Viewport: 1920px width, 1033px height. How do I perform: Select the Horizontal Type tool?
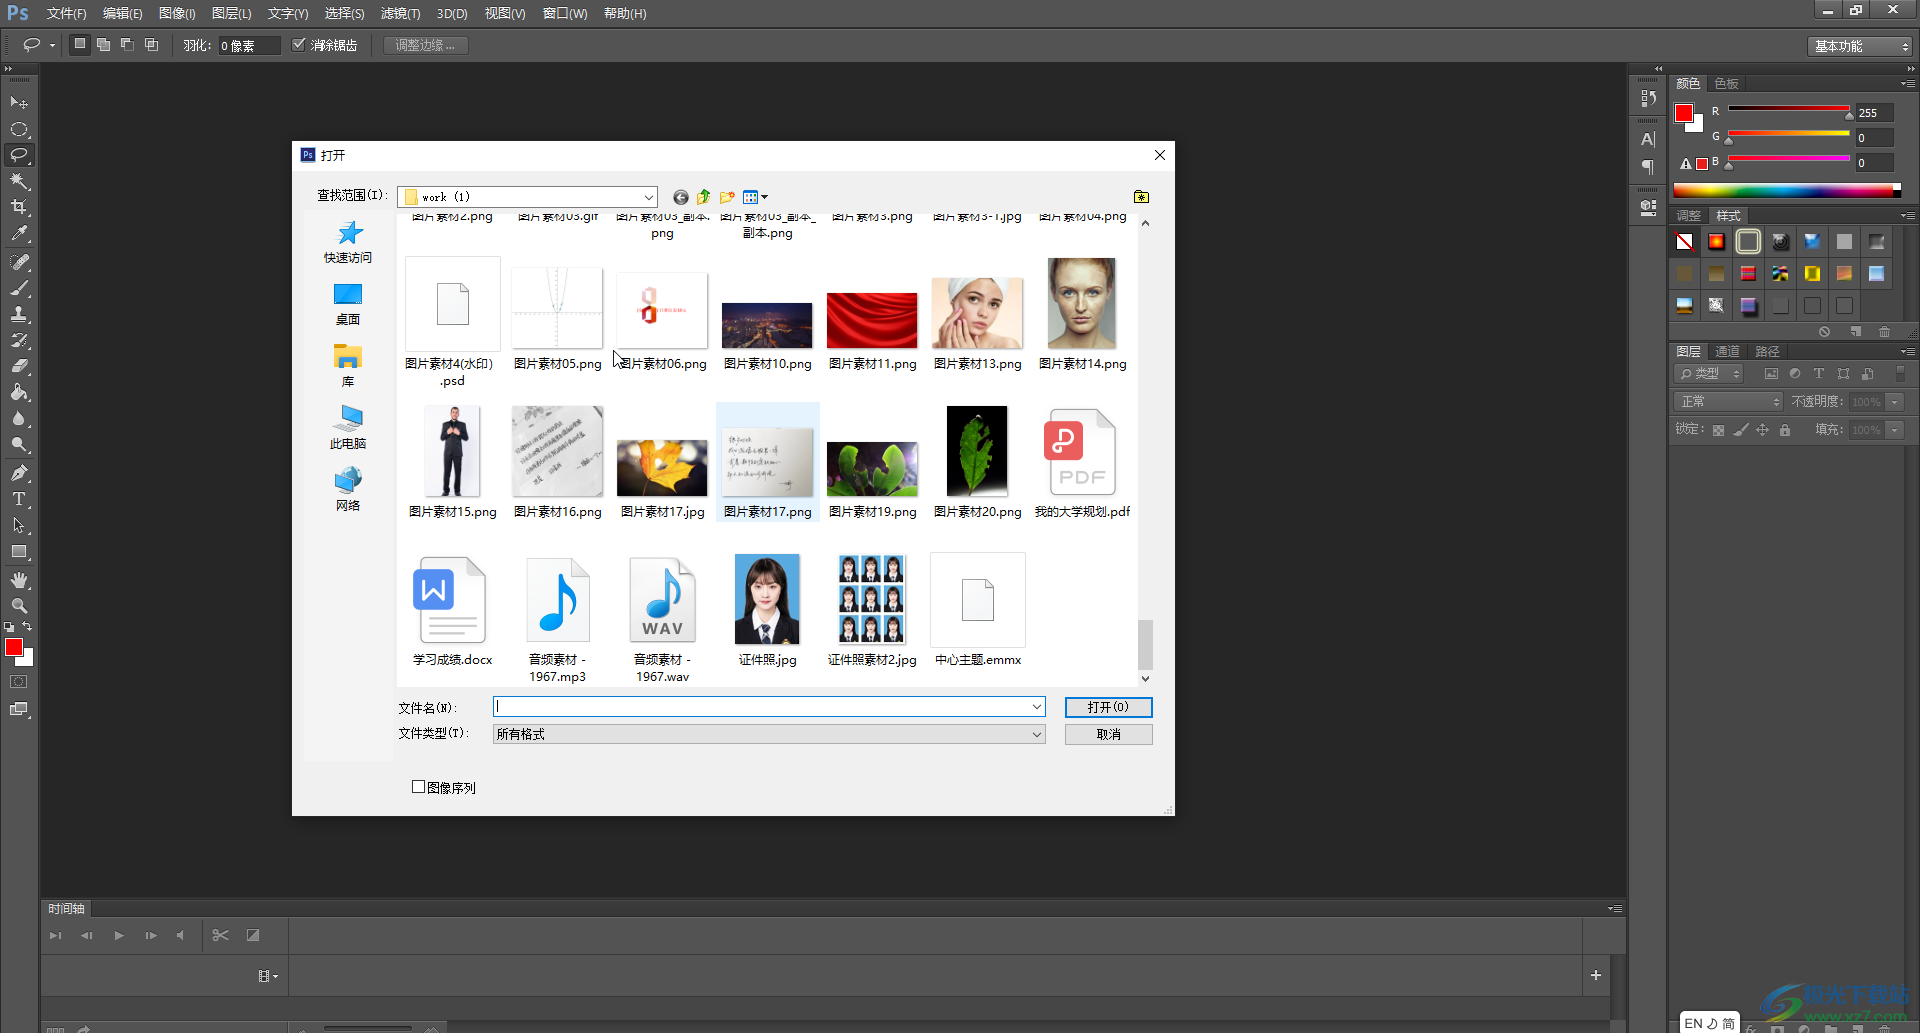(19, 498)
